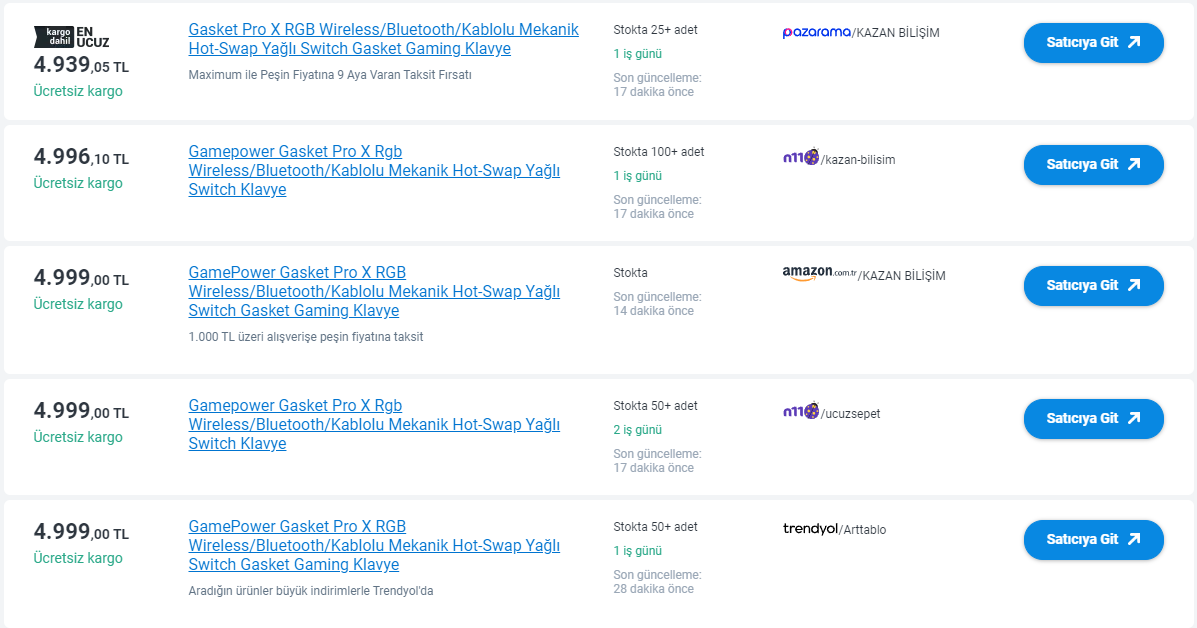Click the KAZAN BİLİŞİM seller name next to Pazarama
This screenshot has width=1197, height=628.
pos(898,33)
